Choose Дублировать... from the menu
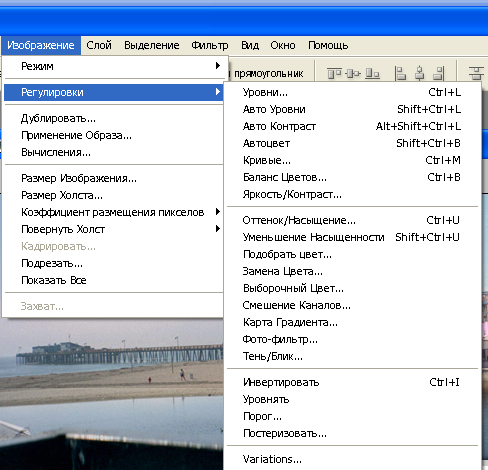Screen dimensions: 488x470 click(113, 118)
